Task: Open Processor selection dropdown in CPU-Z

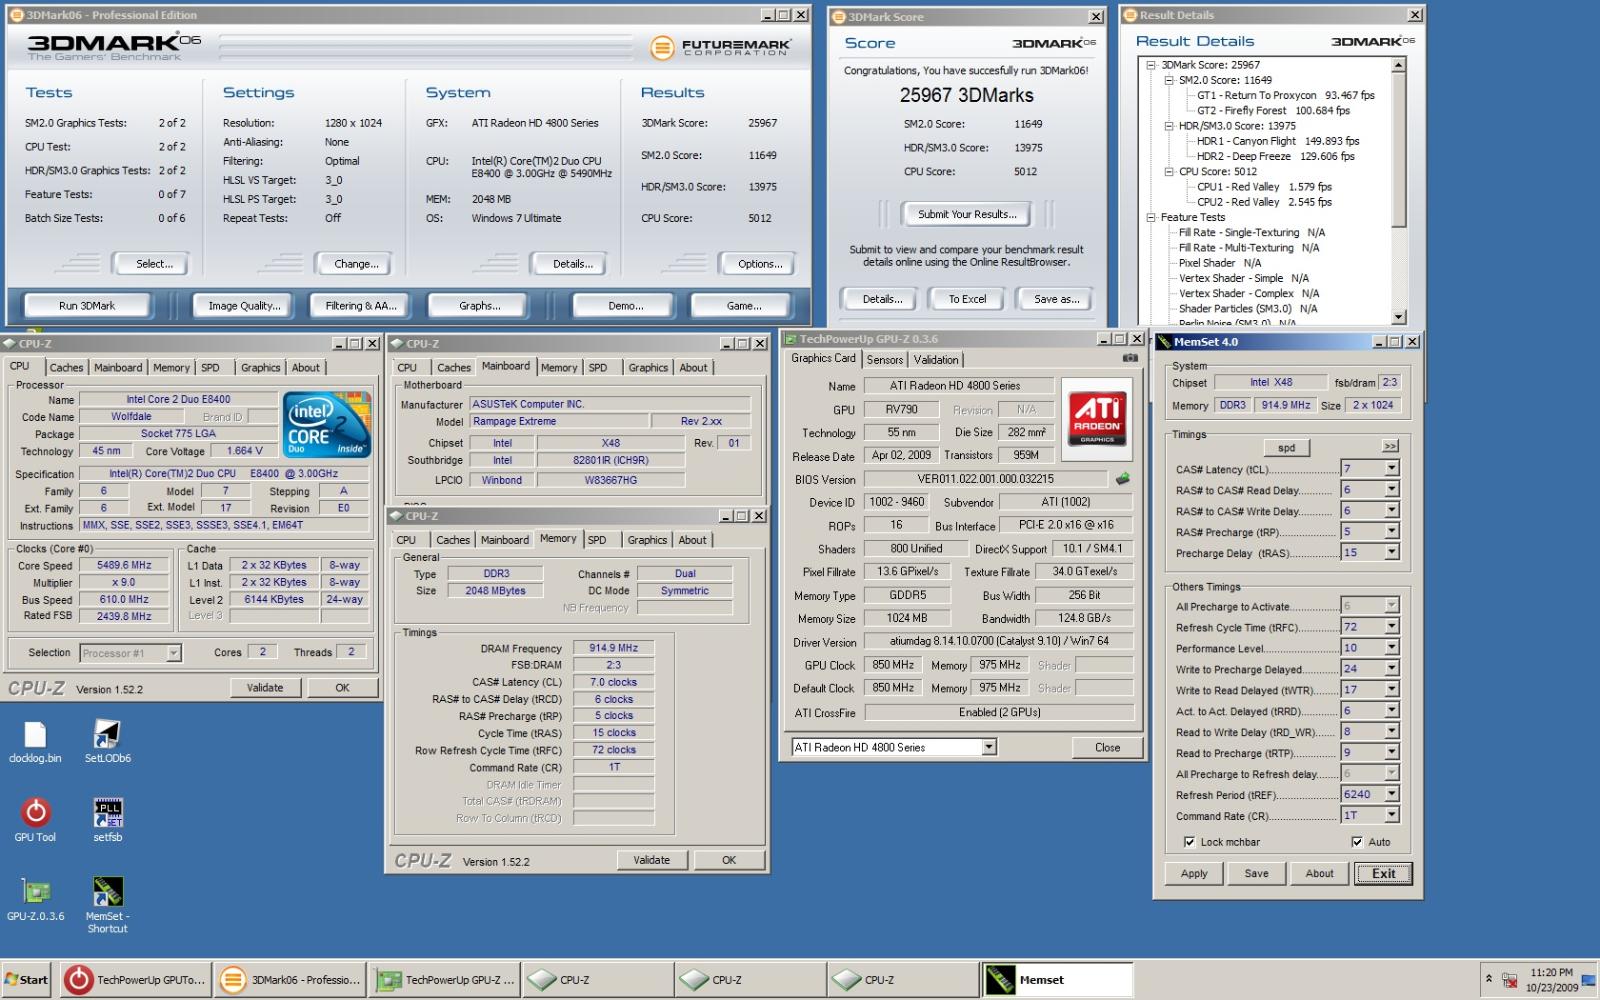Action: [174, 653]
